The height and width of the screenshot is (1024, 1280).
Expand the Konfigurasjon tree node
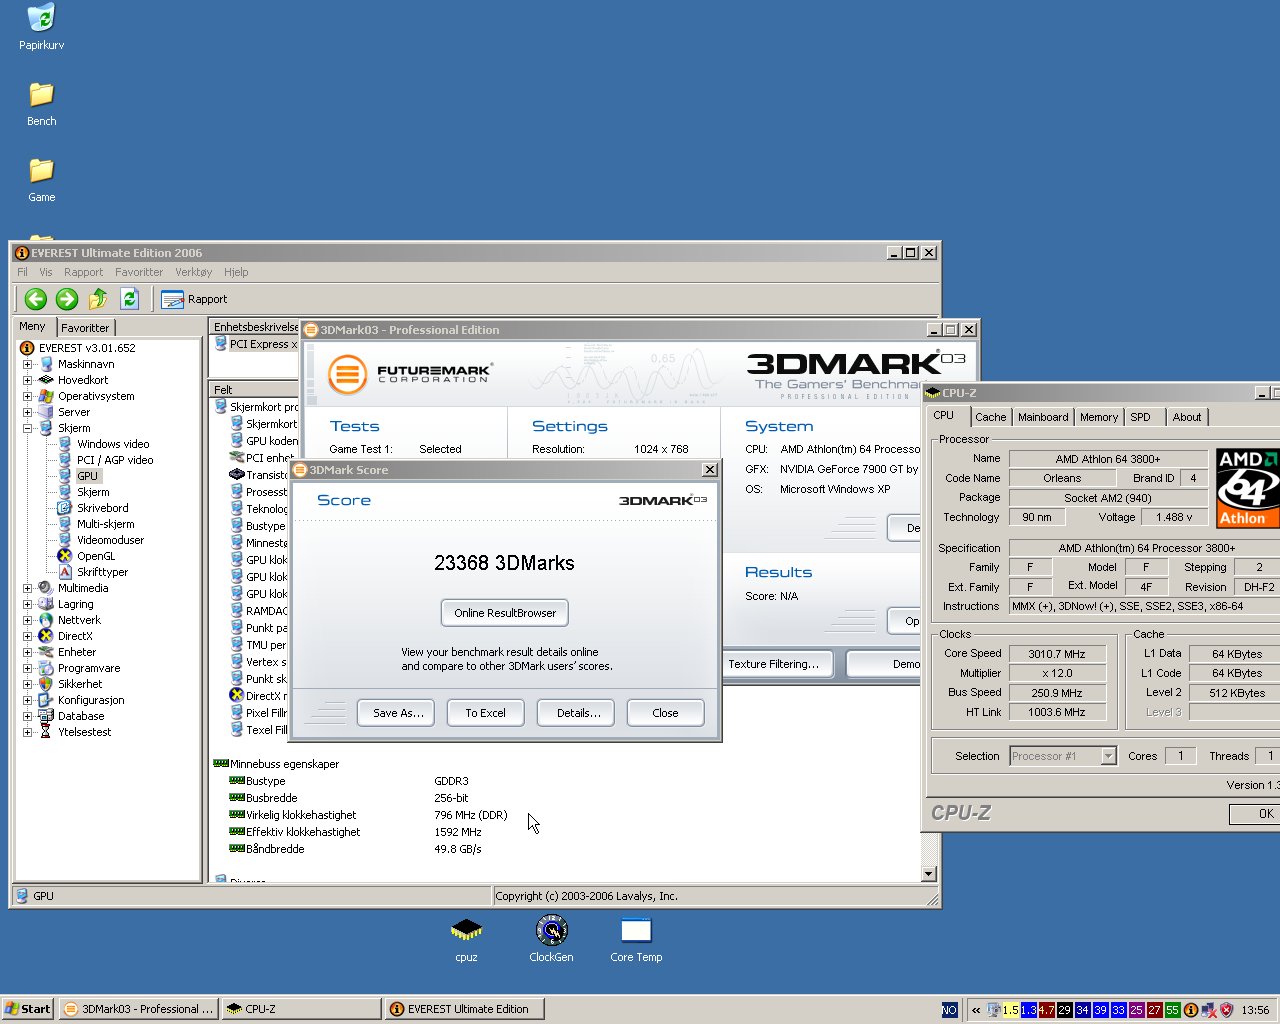[28, 700]
